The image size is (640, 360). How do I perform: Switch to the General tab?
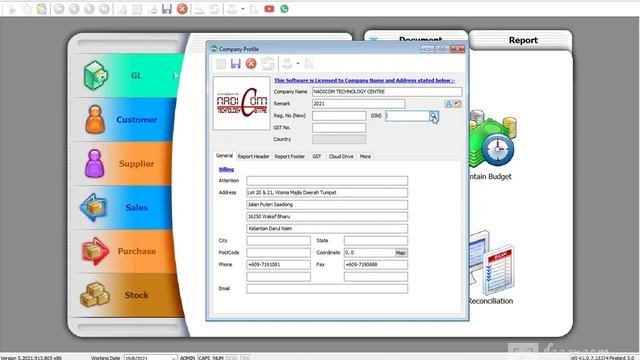[224, 156]
